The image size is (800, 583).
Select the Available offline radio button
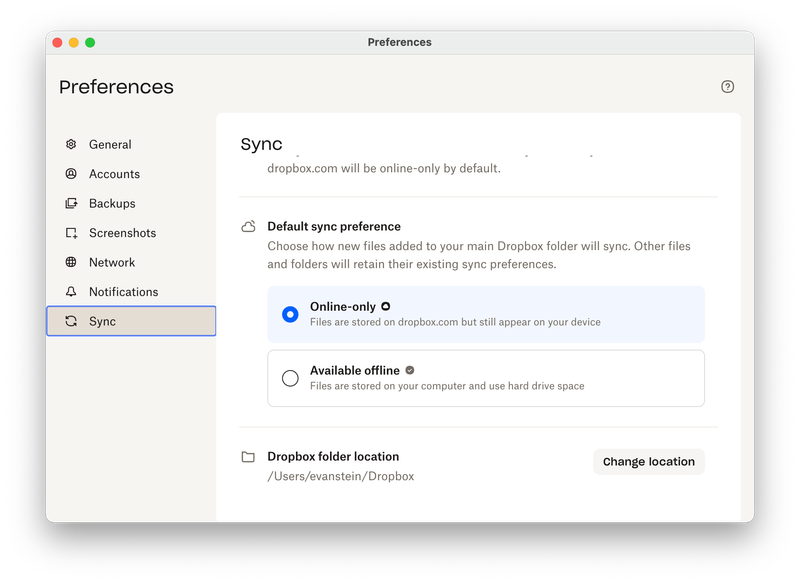pyautogui.click(x=290, y=378)
